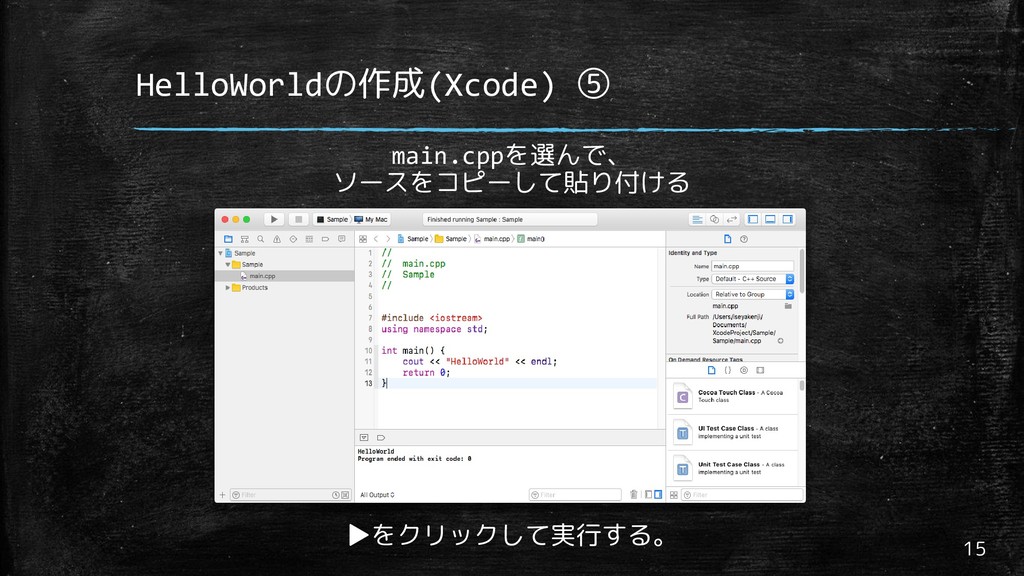Screen dimensions: 1024x576
Task: Click the Run (play) button in Xcode
Action: tap(274, 219)
